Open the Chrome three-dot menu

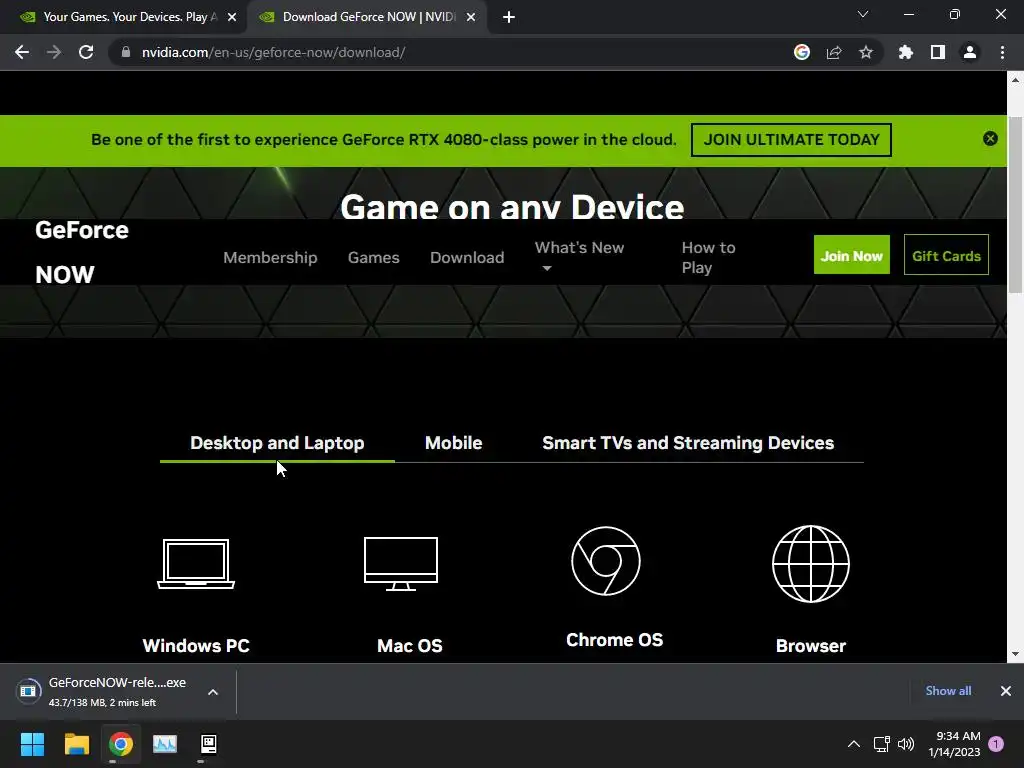(1002, 52)
